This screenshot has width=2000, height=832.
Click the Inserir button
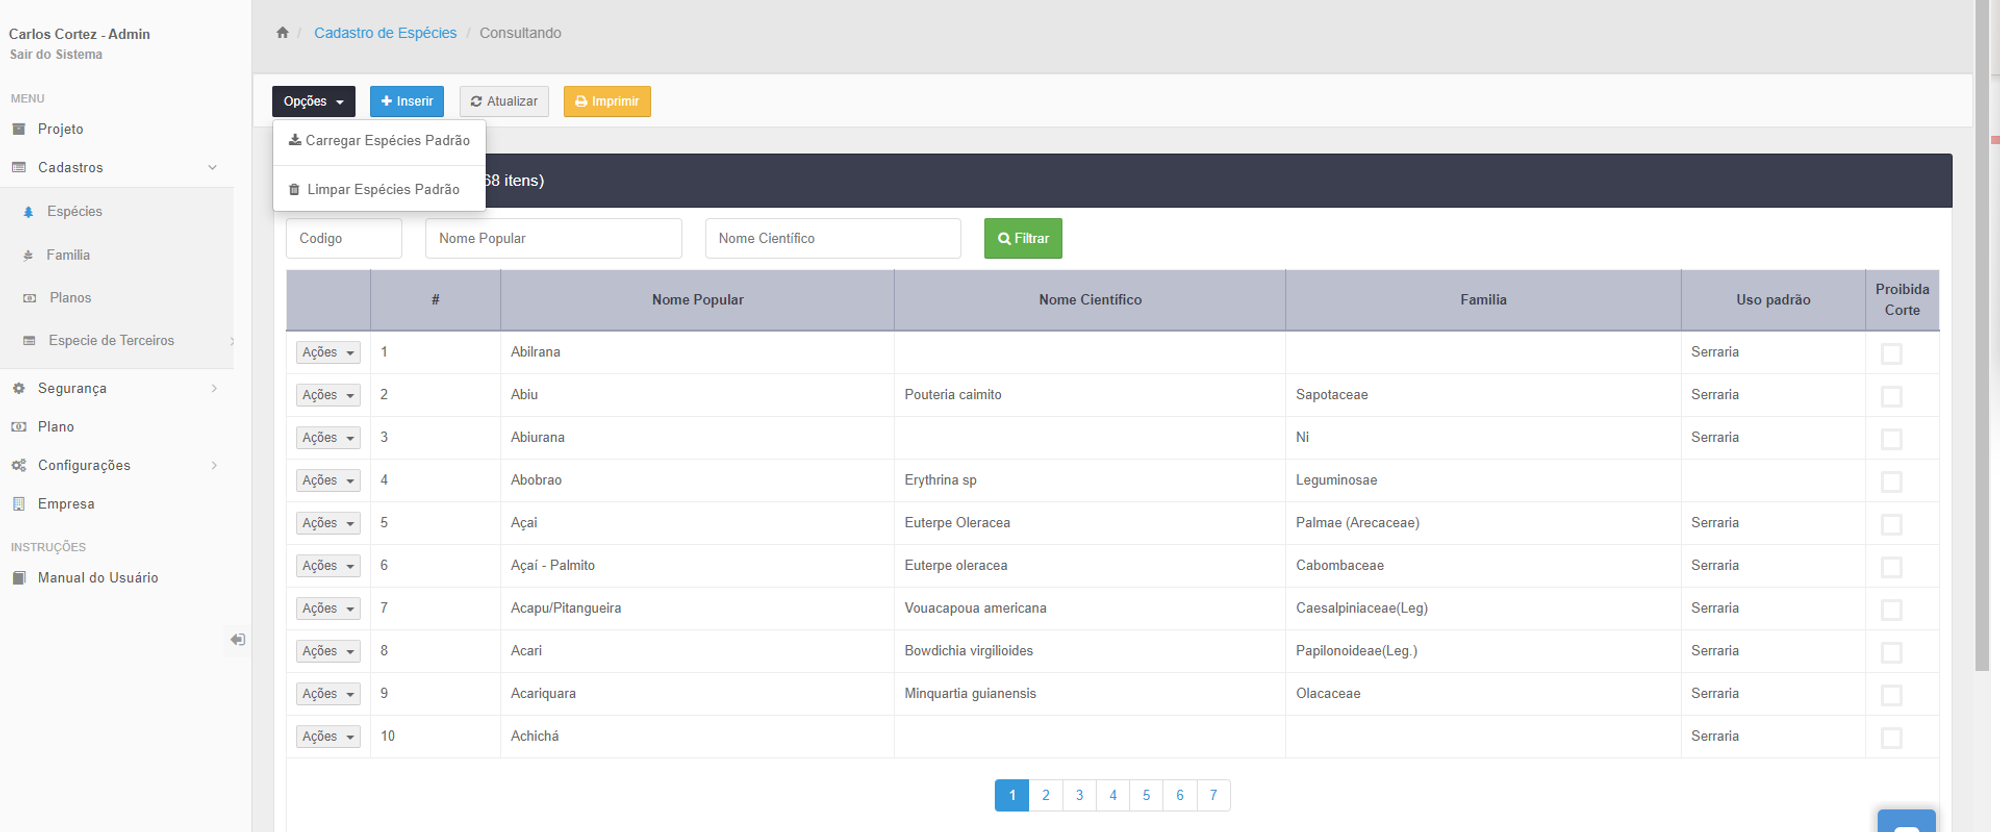point(407,101)
